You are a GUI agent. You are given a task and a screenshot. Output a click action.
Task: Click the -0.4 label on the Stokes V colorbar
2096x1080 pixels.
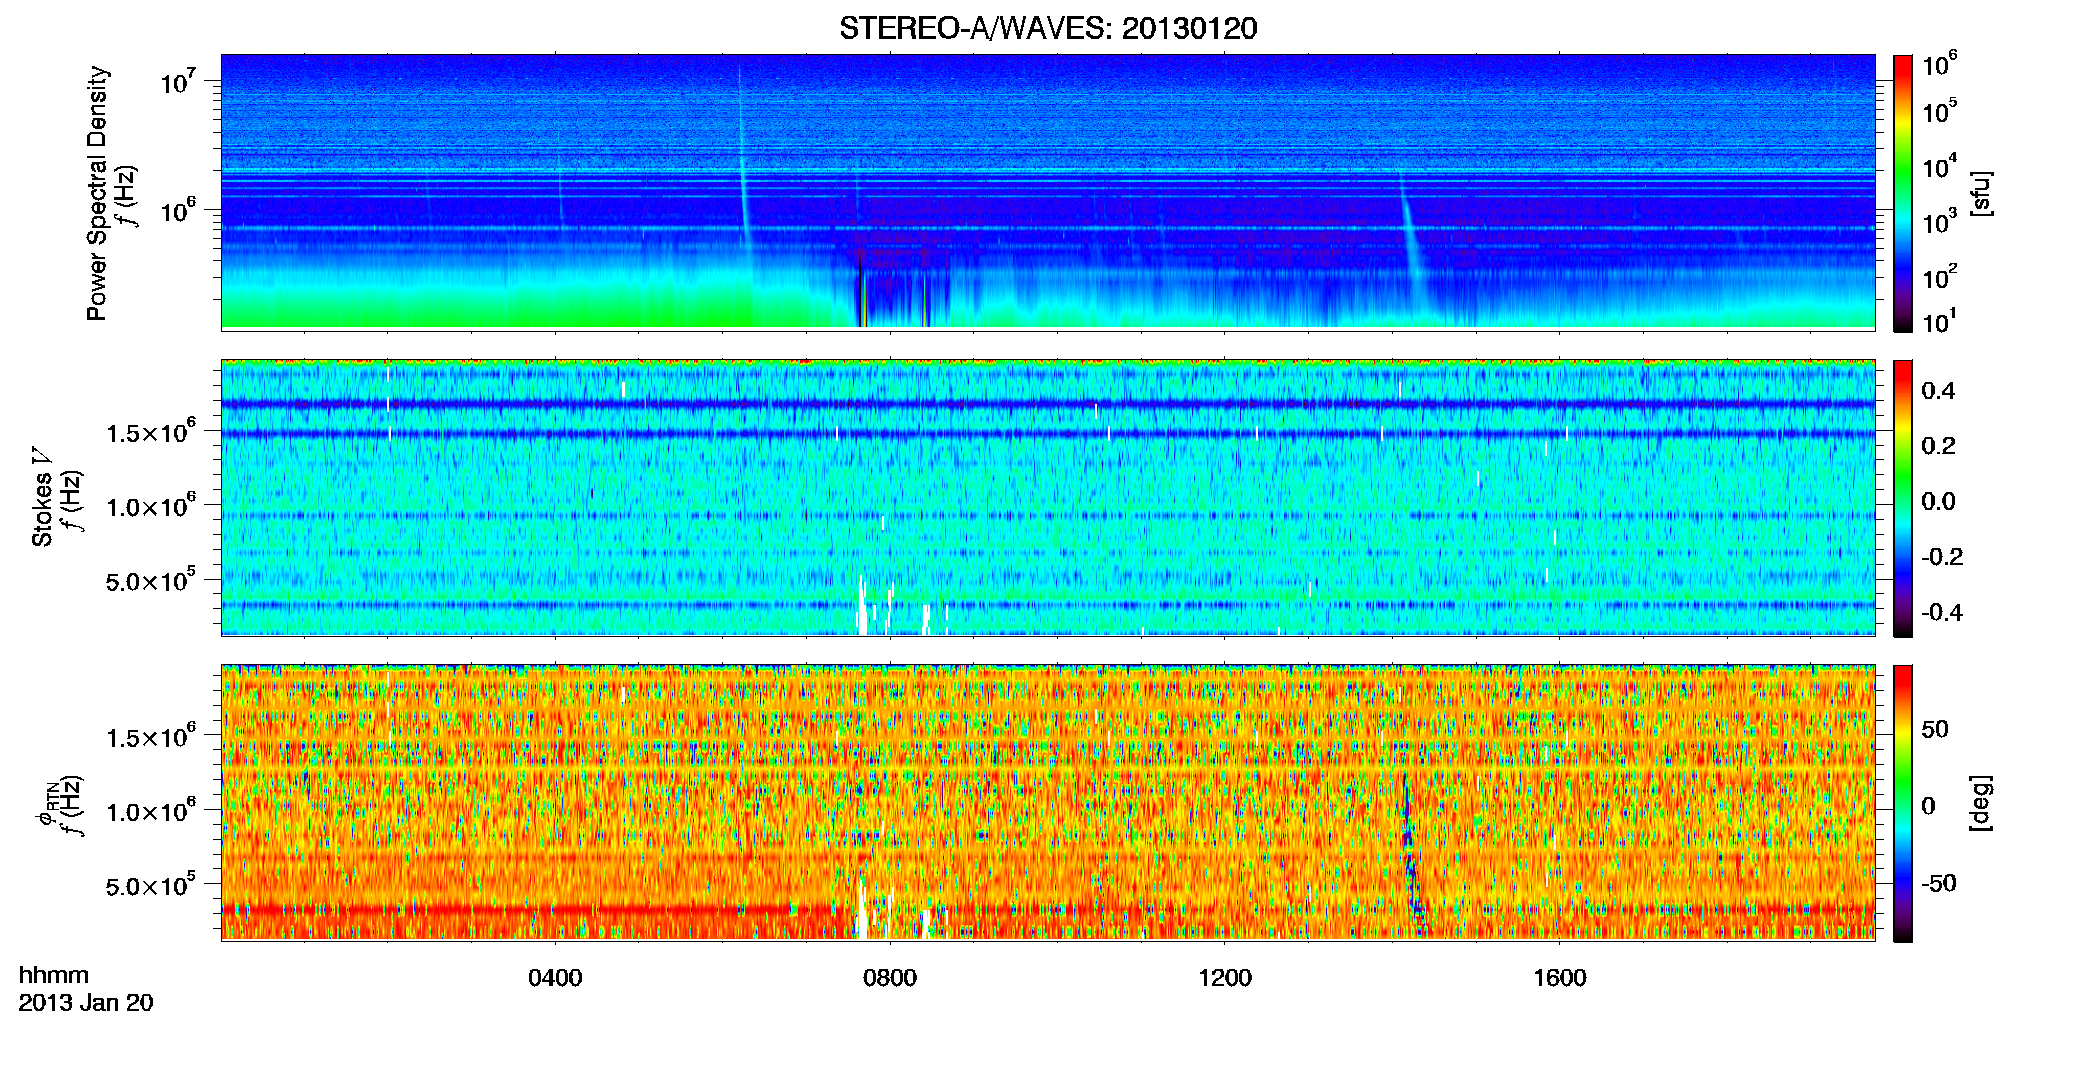point(1942,612)
